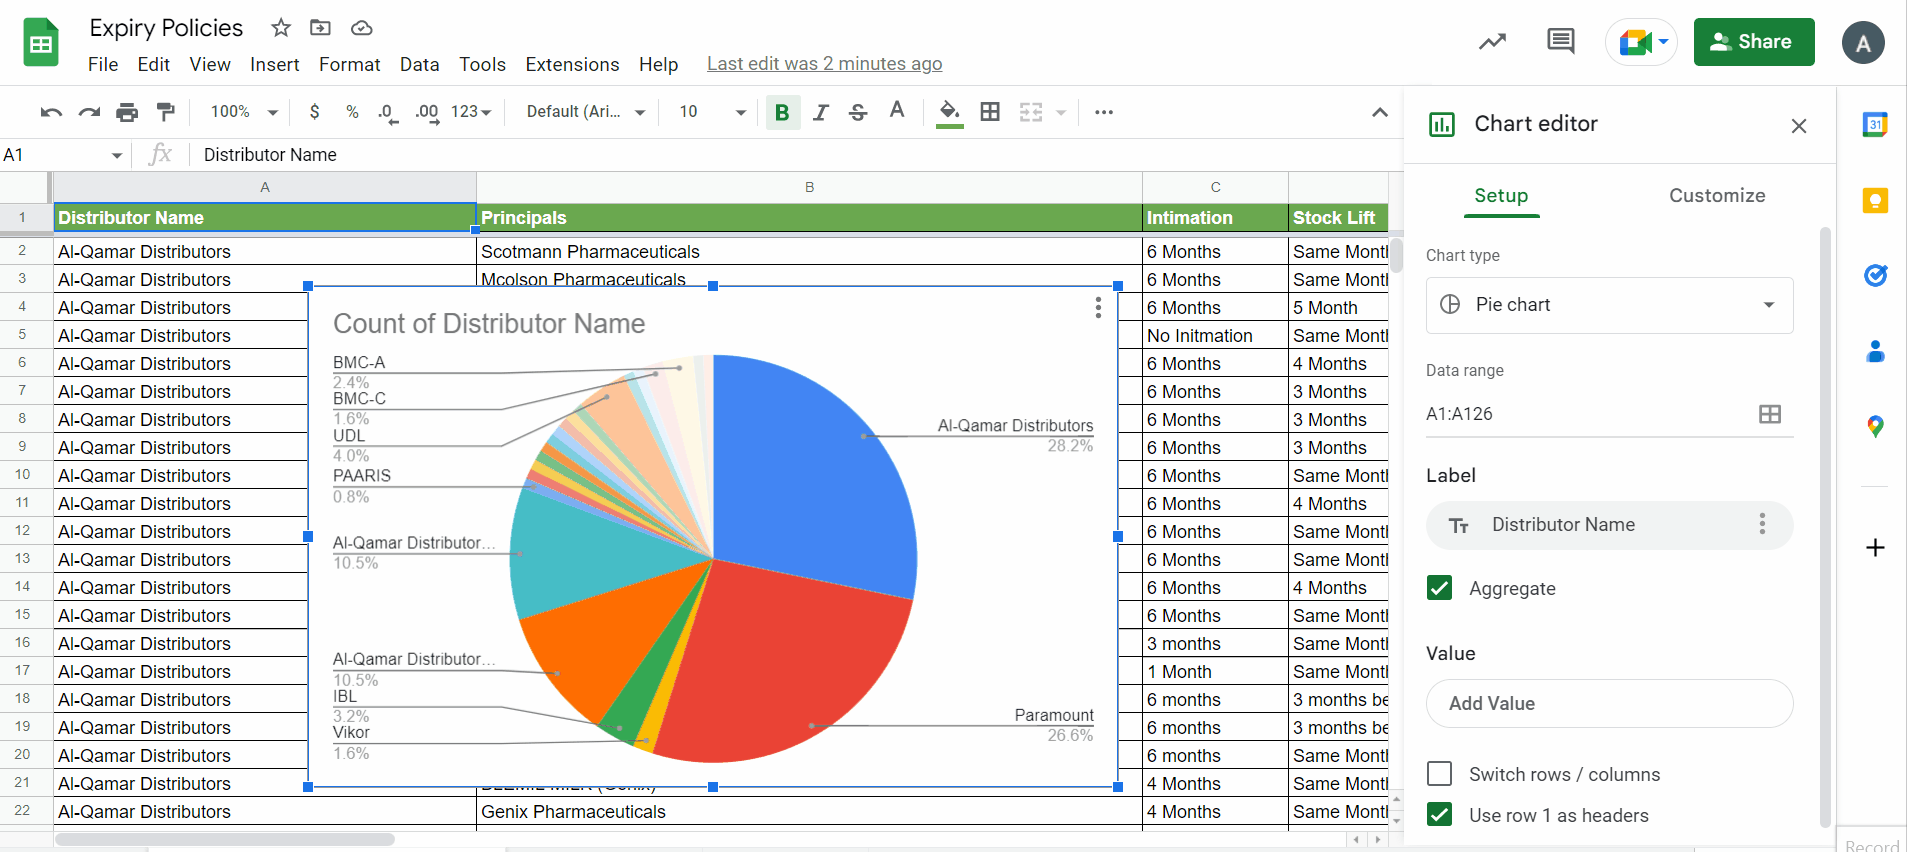Open Last edit was 2 minutes ago link
Viewport: 1907px width, 852px height.
[x=824, y=64]
